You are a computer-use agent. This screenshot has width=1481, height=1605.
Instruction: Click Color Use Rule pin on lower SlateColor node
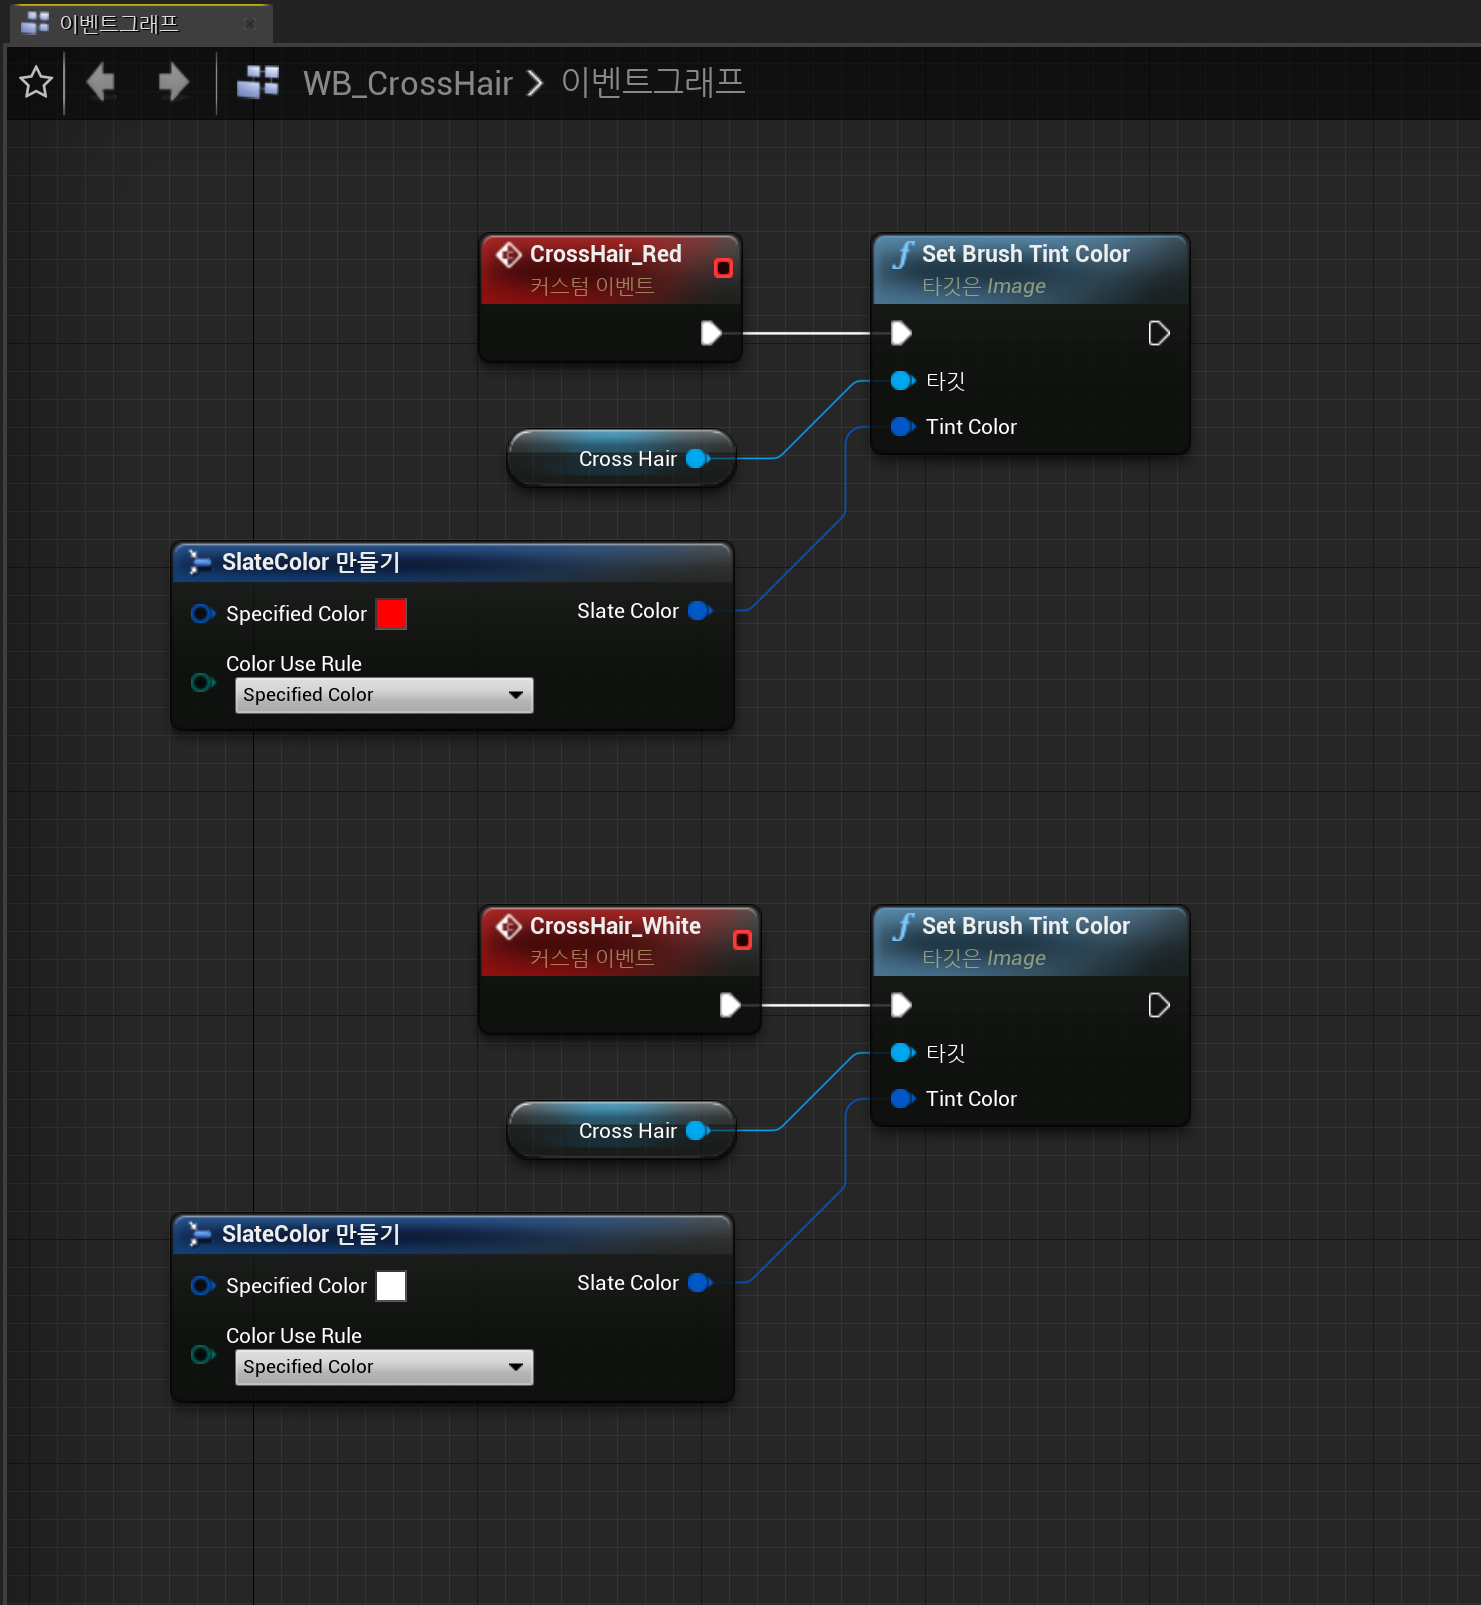[x=203, y=1354]
